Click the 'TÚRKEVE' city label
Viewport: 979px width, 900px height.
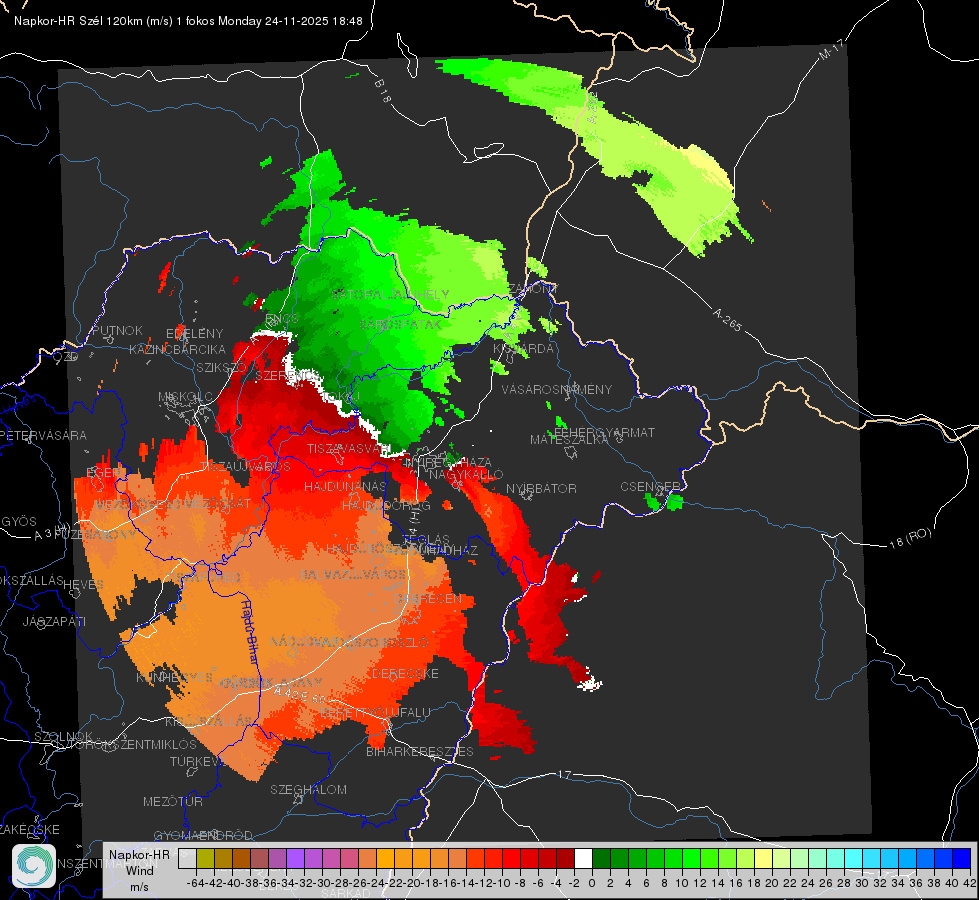point(197,761)
